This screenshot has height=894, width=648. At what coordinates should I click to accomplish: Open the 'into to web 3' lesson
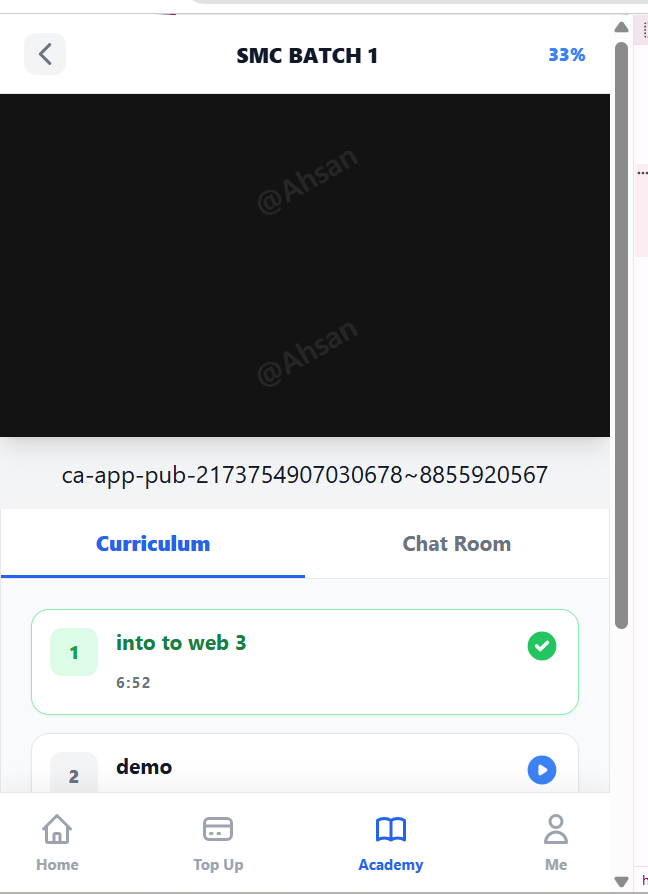305,662
